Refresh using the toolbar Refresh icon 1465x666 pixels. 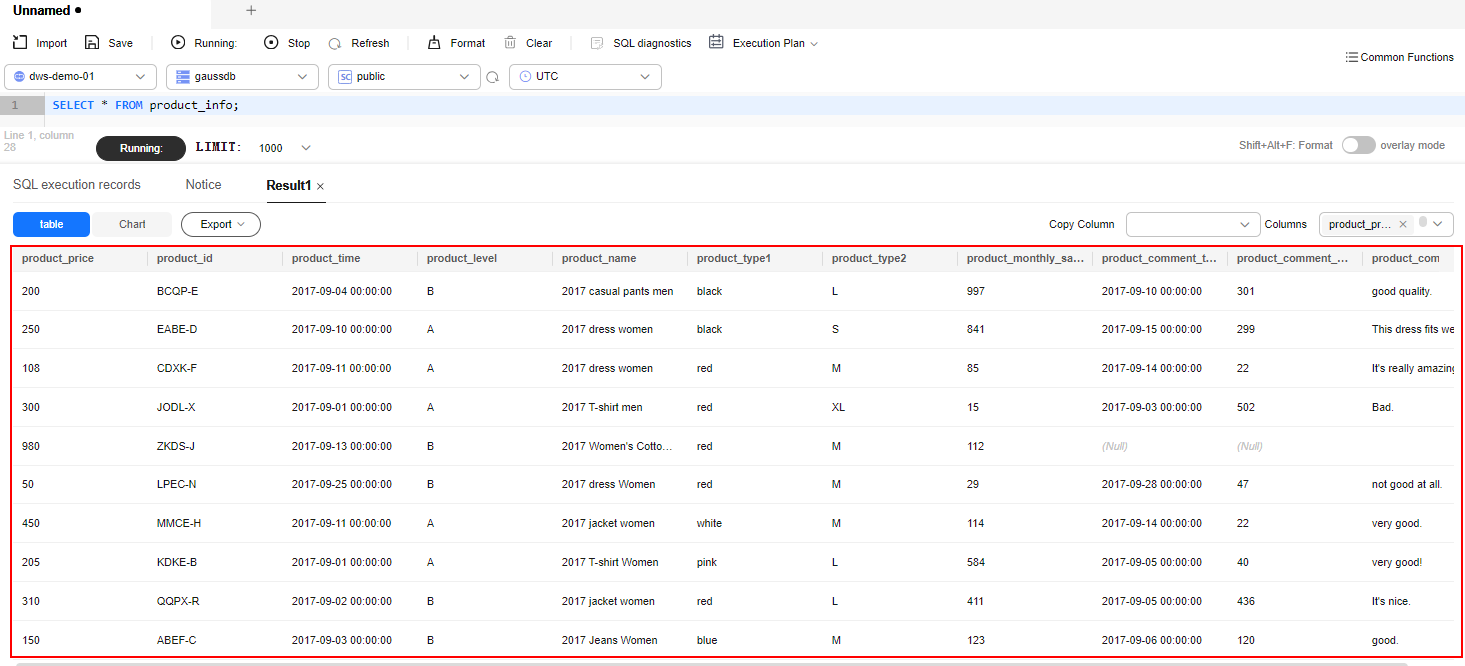pos(335,43)
